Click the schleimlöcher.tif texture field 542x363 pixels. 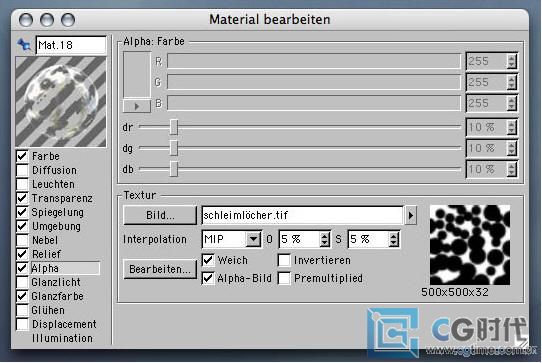pyautogui.click(x=302, y=215)
